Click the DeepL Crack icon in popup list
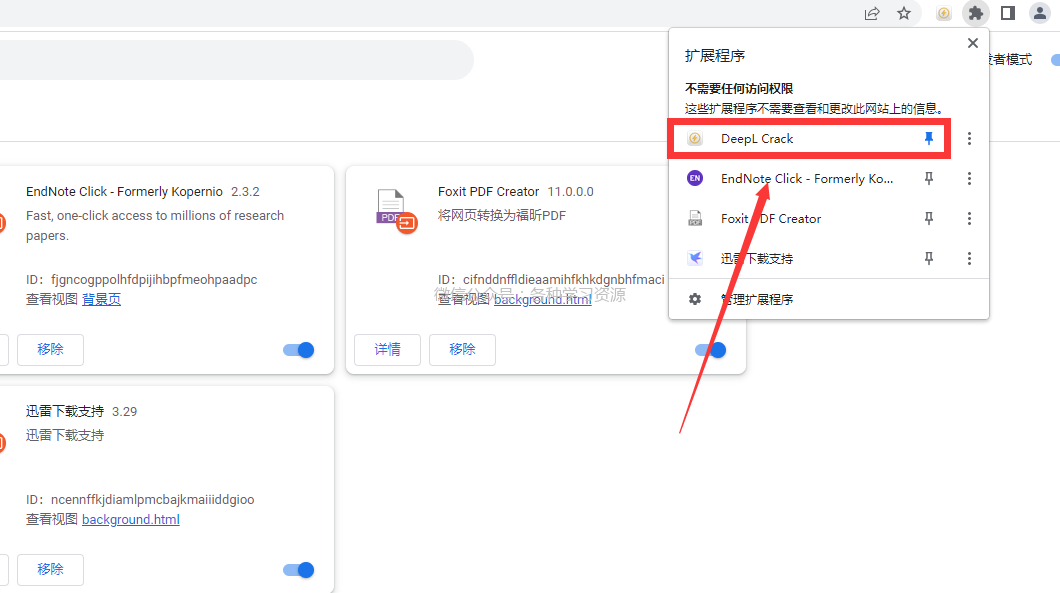 [695, 139]
